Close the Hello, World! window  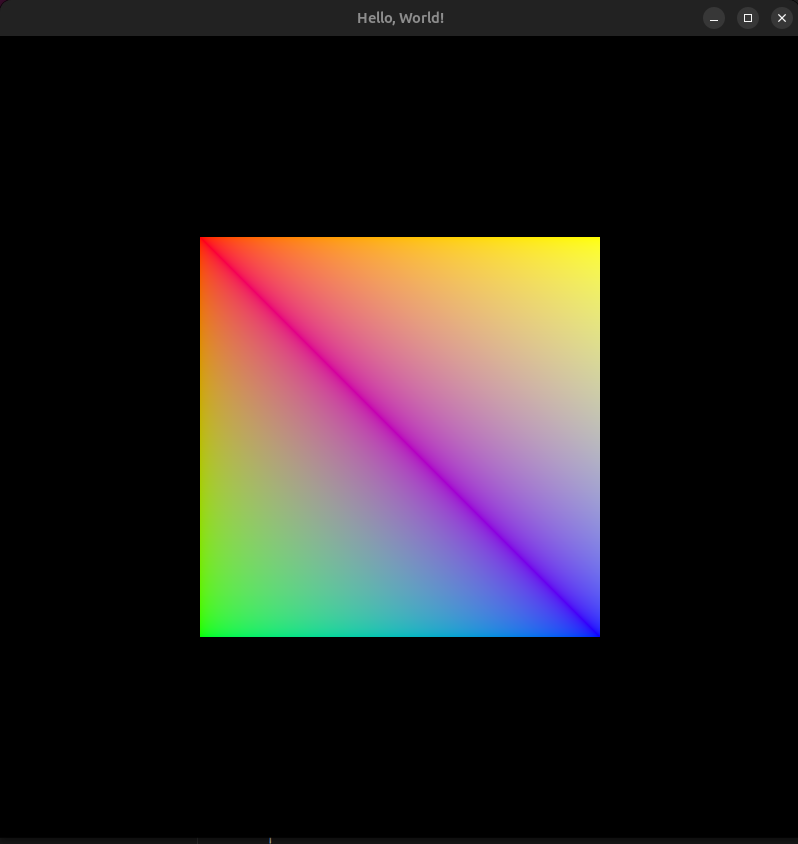(x=781, y=18)
